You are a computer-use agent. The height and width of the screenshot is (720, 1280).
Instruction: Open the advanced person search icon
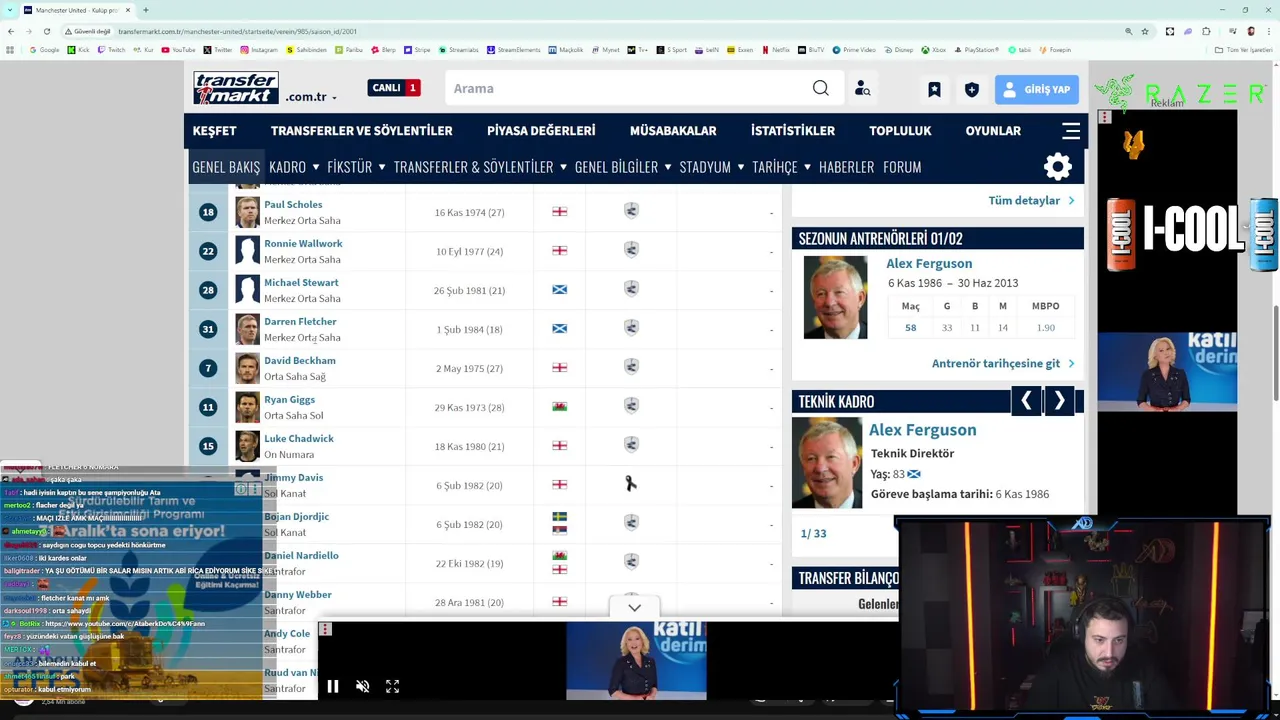point(862,89)
